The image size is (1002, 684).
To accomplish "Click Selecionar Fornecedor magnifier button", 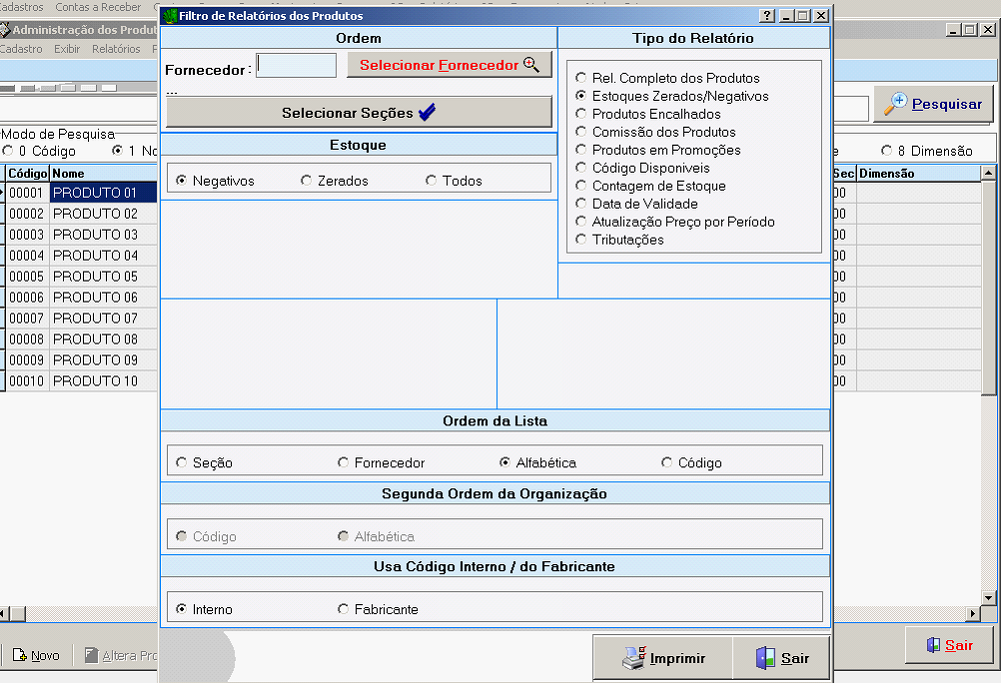I will click(449, 65).
